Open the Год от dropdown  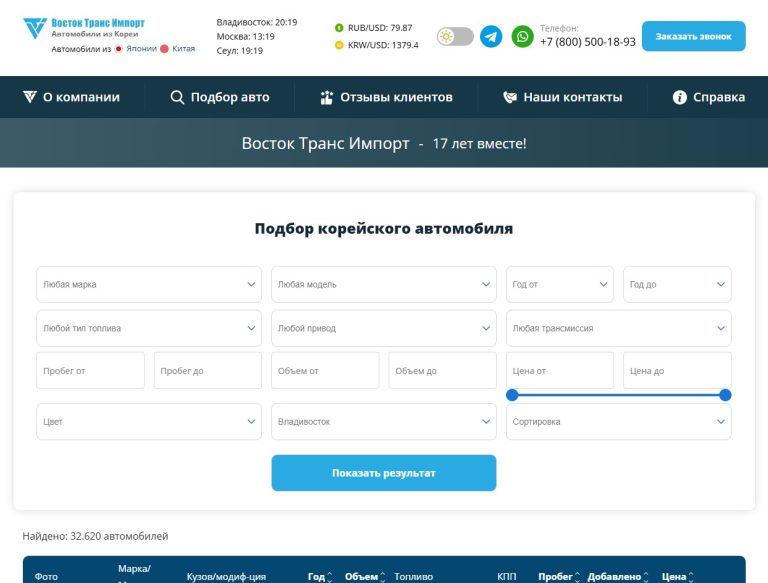click(560, 284)
